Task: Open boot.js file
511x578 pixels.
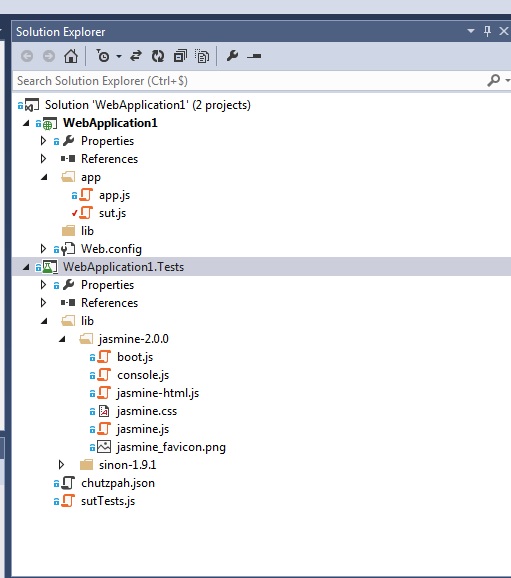Action: pos(135,357)
